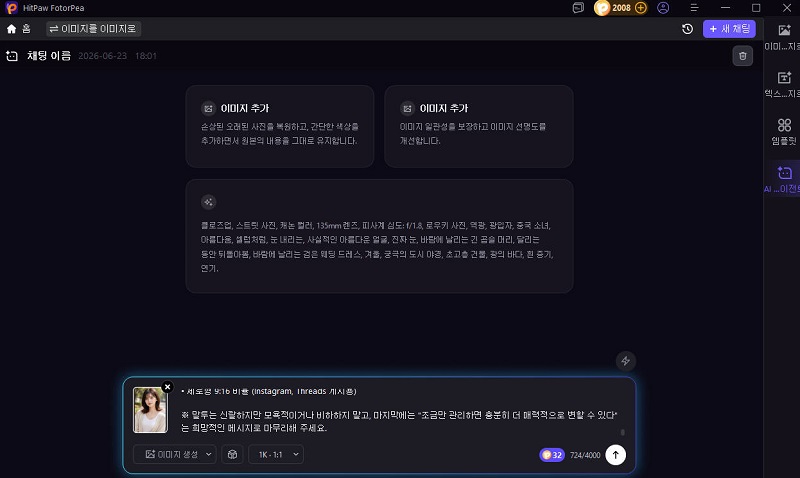Click the 2008 coin balance
This screenshot has height=478, width=800.
click(x=621, y=8)
